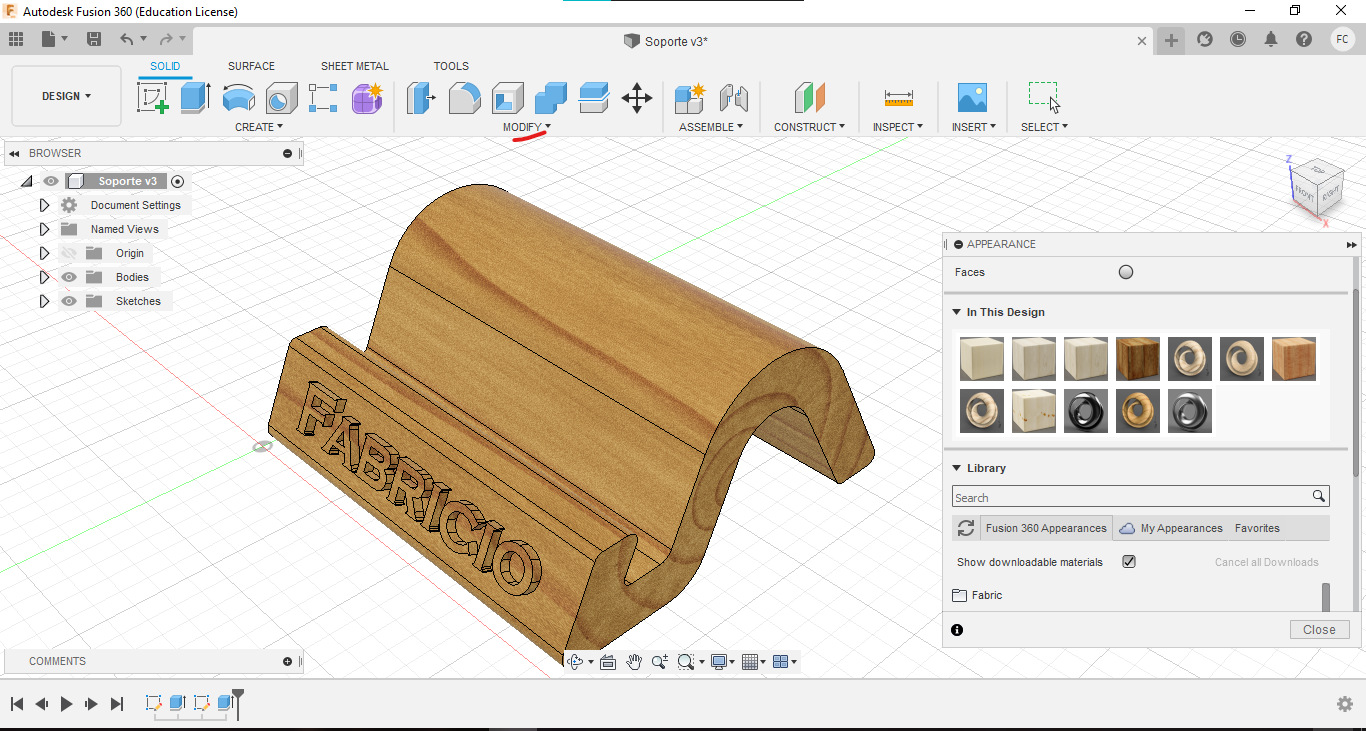Click the Extrude tool icon
1366x731 pixels.
[195, 98]
